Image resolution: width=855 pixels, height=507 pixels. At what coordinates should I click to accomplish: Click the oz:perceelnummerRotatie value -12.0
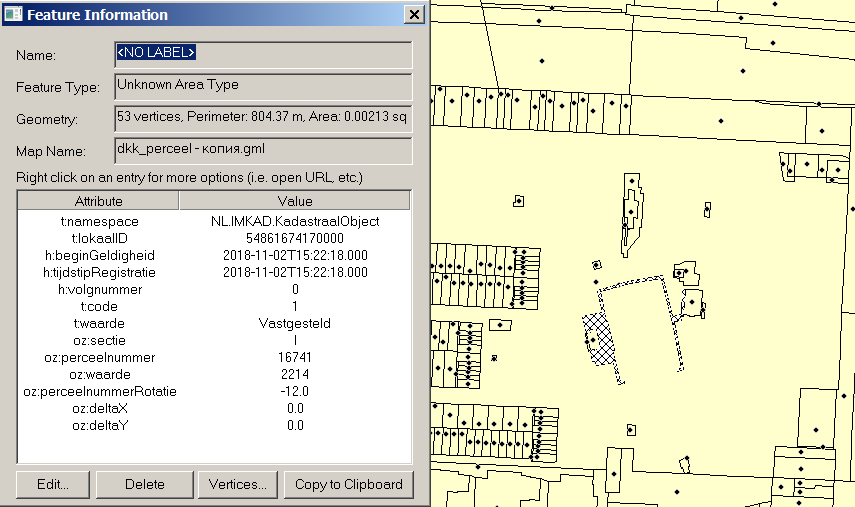[294, 391]
